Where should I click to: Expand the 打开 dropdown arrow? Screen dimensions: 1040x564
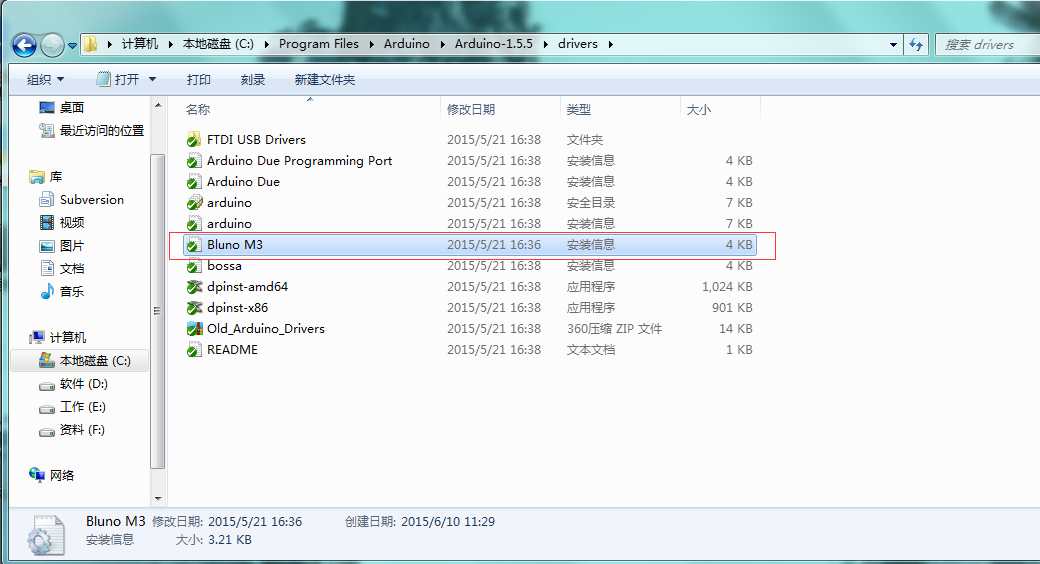click(x=153, y=80)
